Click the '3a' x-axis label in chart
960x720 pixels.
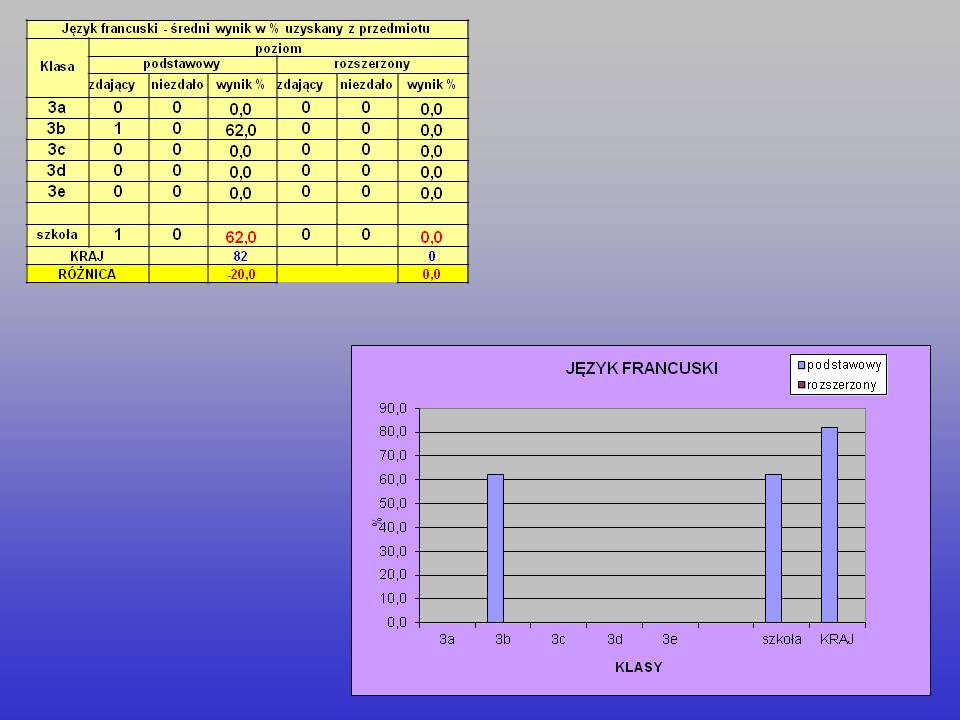click(447, 639)
